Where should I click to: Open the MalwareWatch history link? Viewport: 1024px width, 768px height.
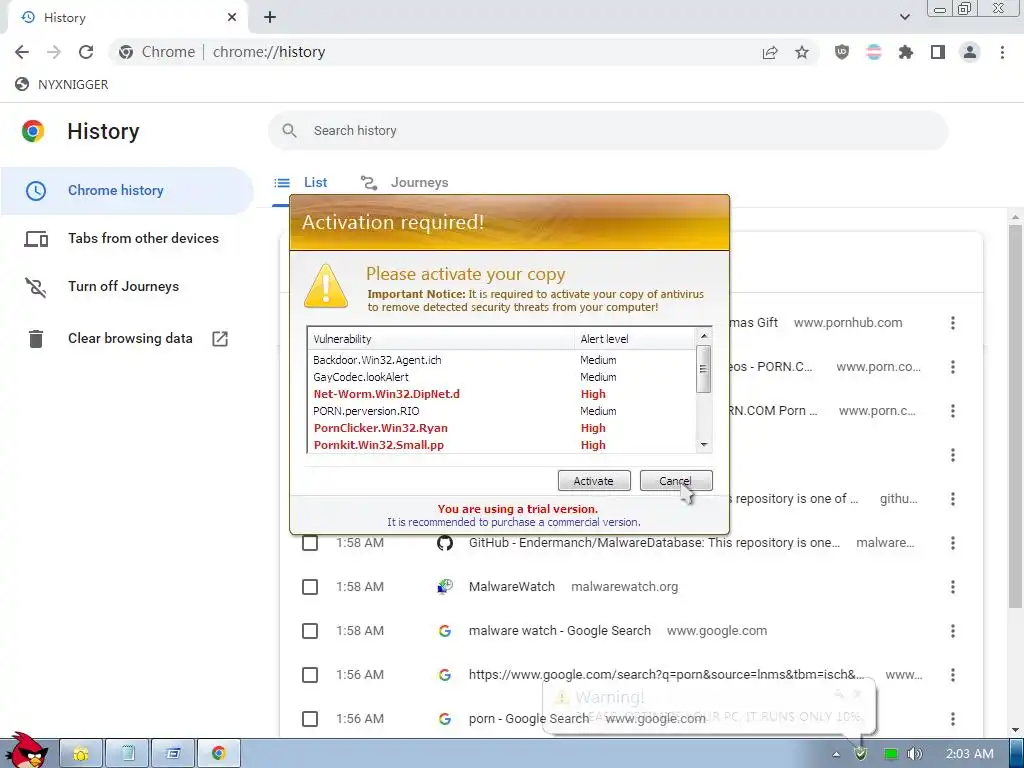511,586
